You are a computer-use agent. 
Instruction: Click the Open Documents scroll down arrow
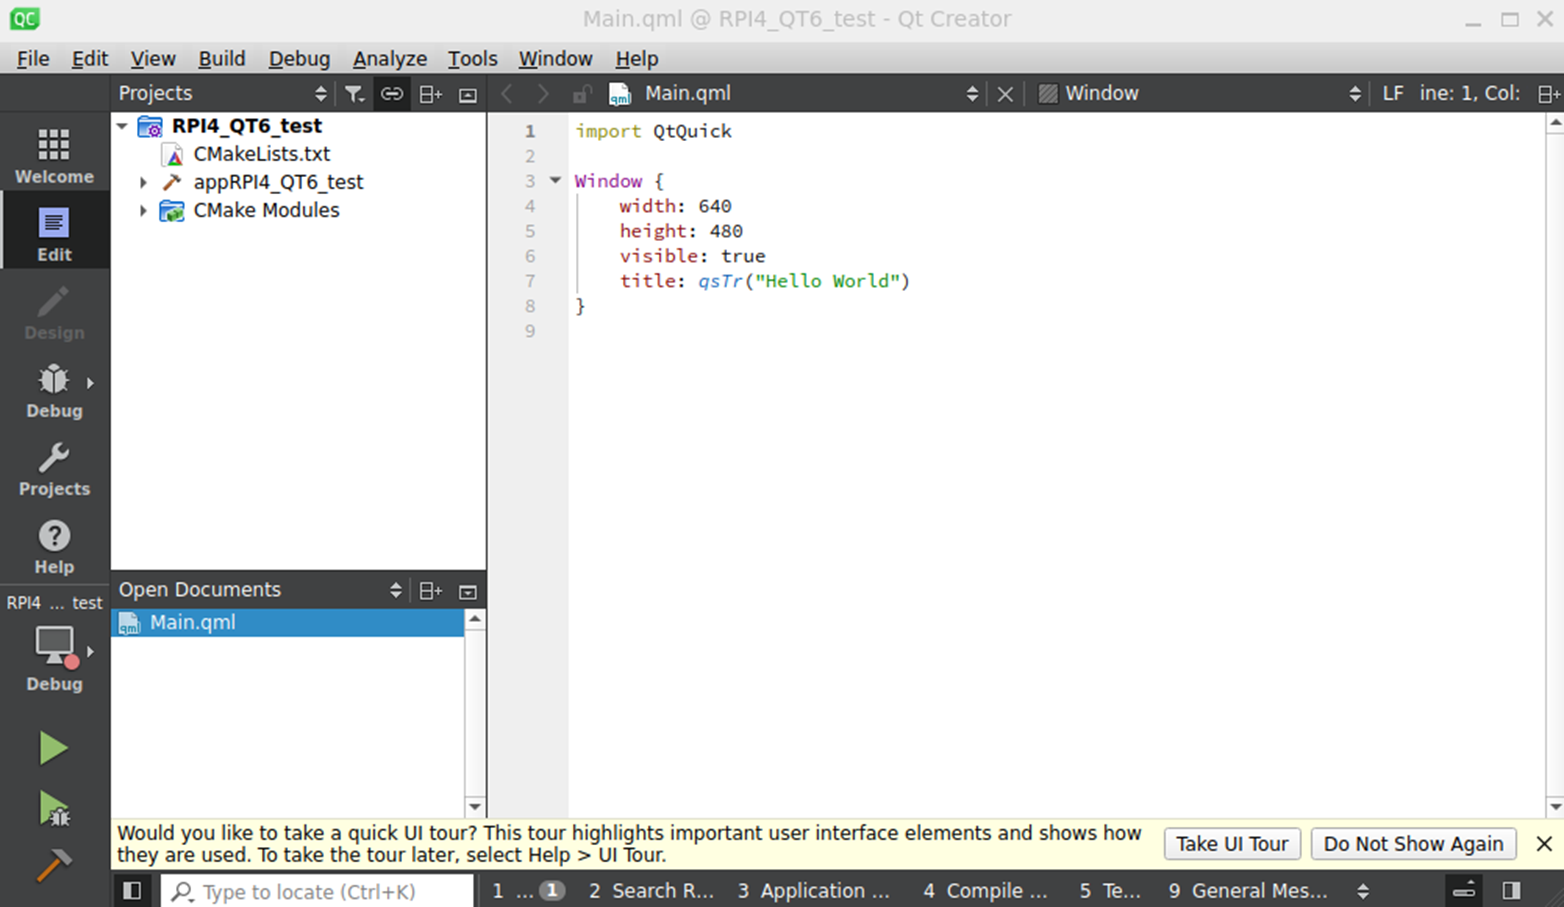(x=475, y=807)
